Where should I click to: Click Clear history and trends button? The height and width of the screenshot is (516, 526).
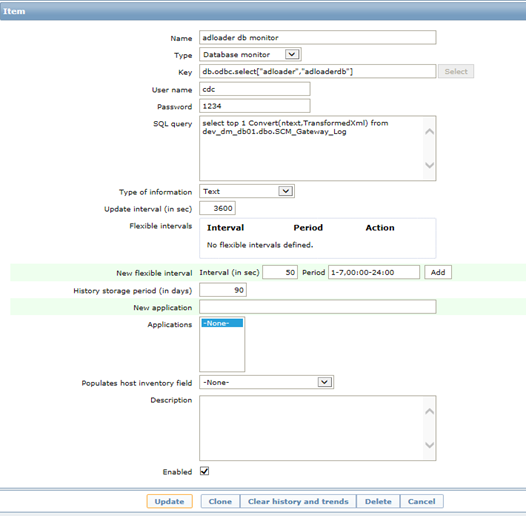tap(298, 501)
